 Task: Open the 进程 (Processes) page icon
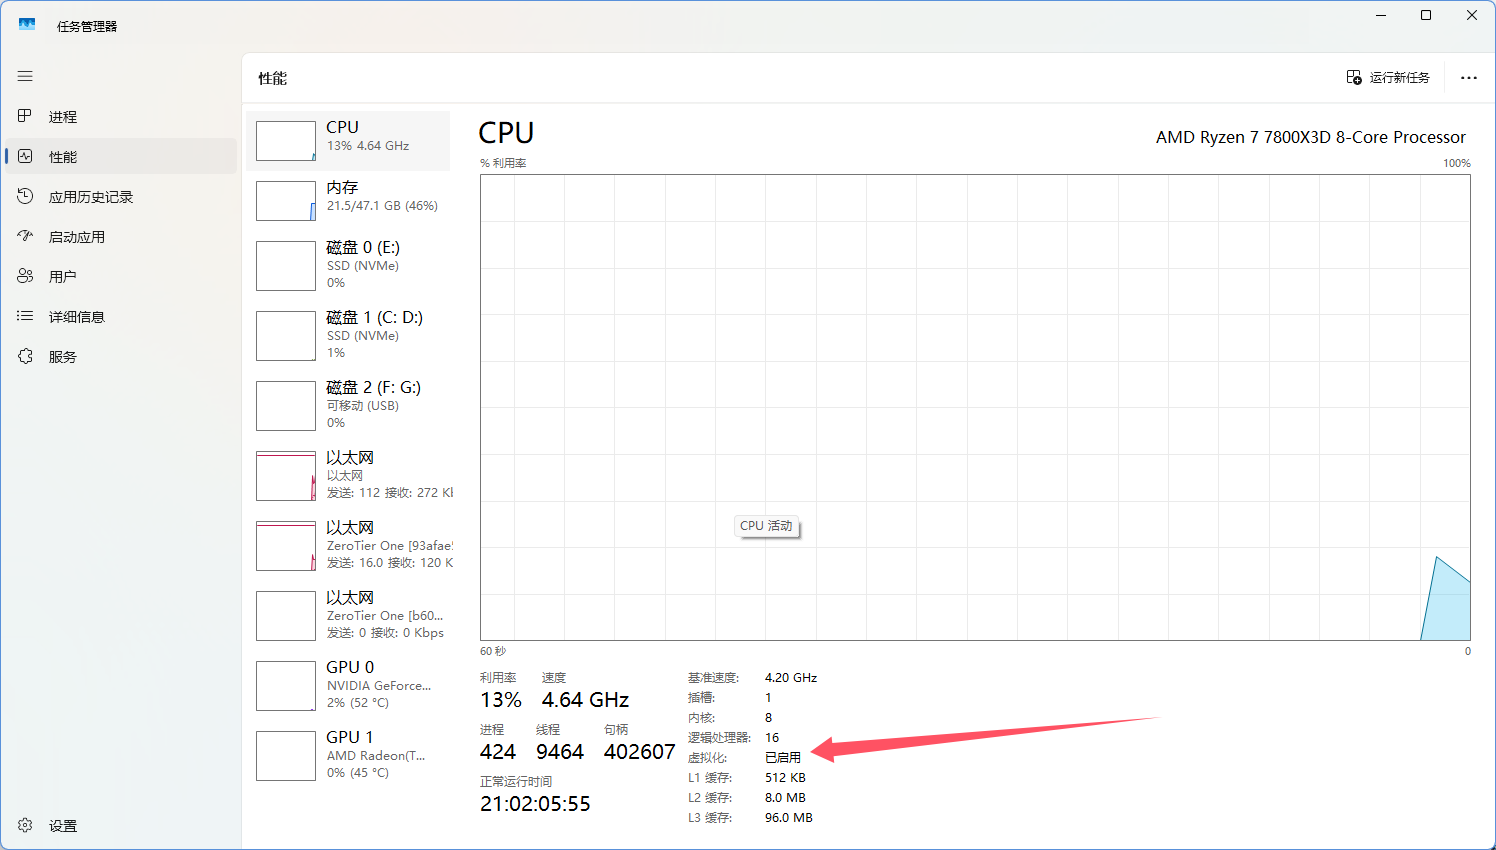point(25,116)
